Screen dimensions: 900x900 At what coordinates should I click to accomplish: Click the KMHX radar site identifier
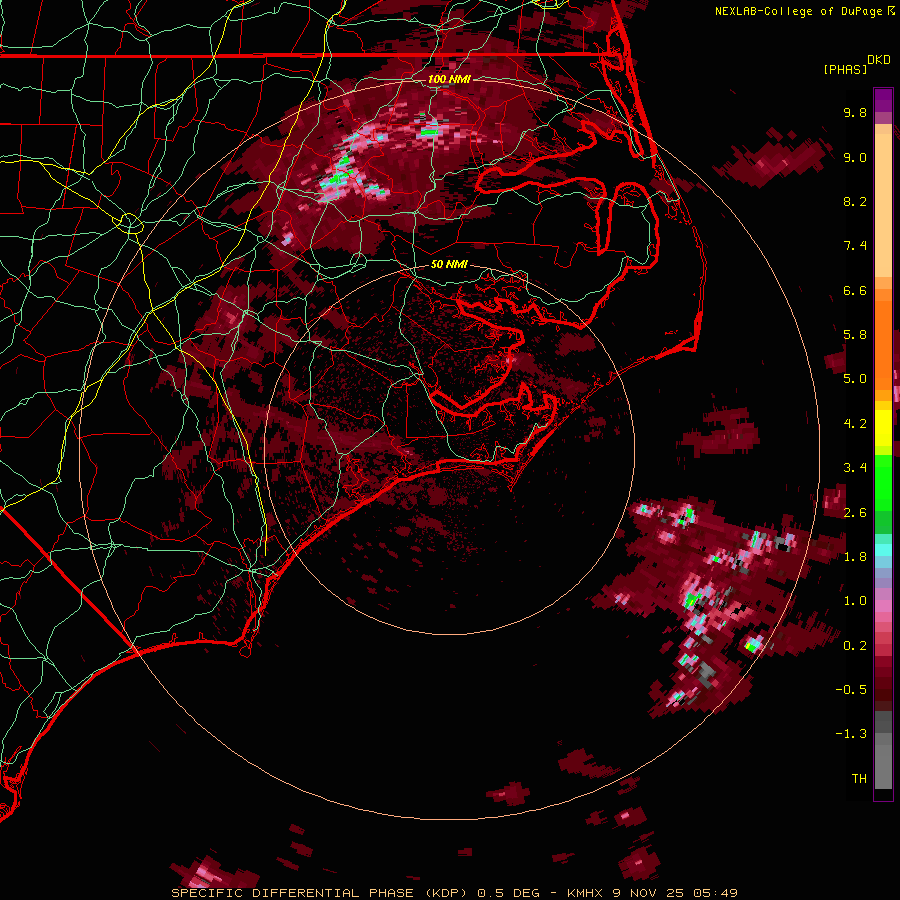(585, 893)
